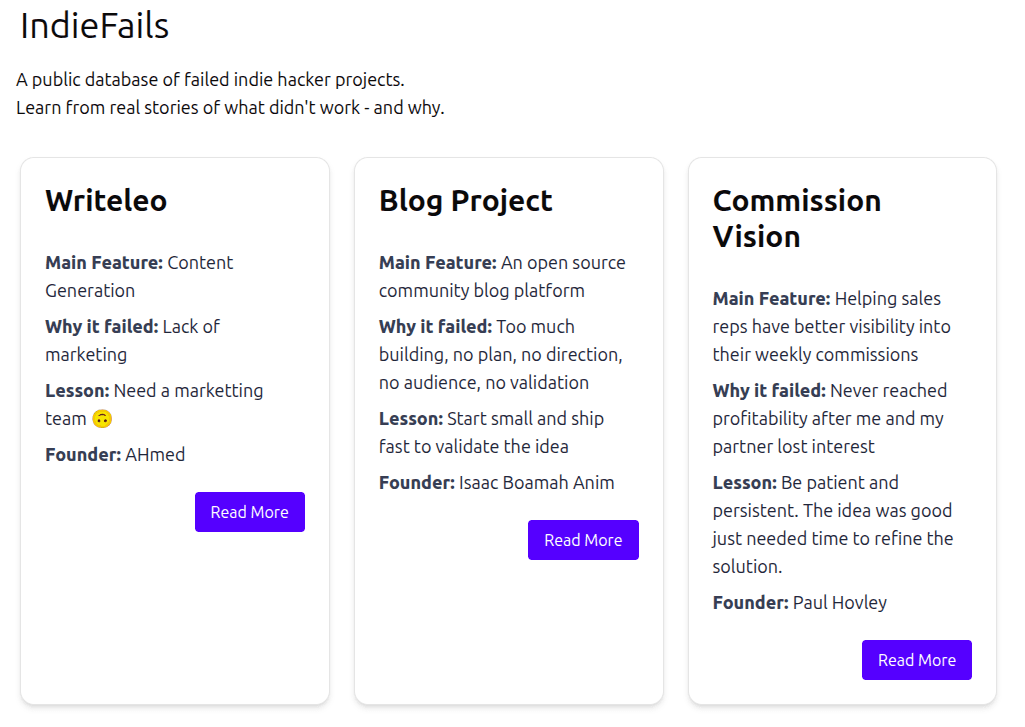
Task: Click Blog Project's Why it failed text
Action: click(501, 354)
